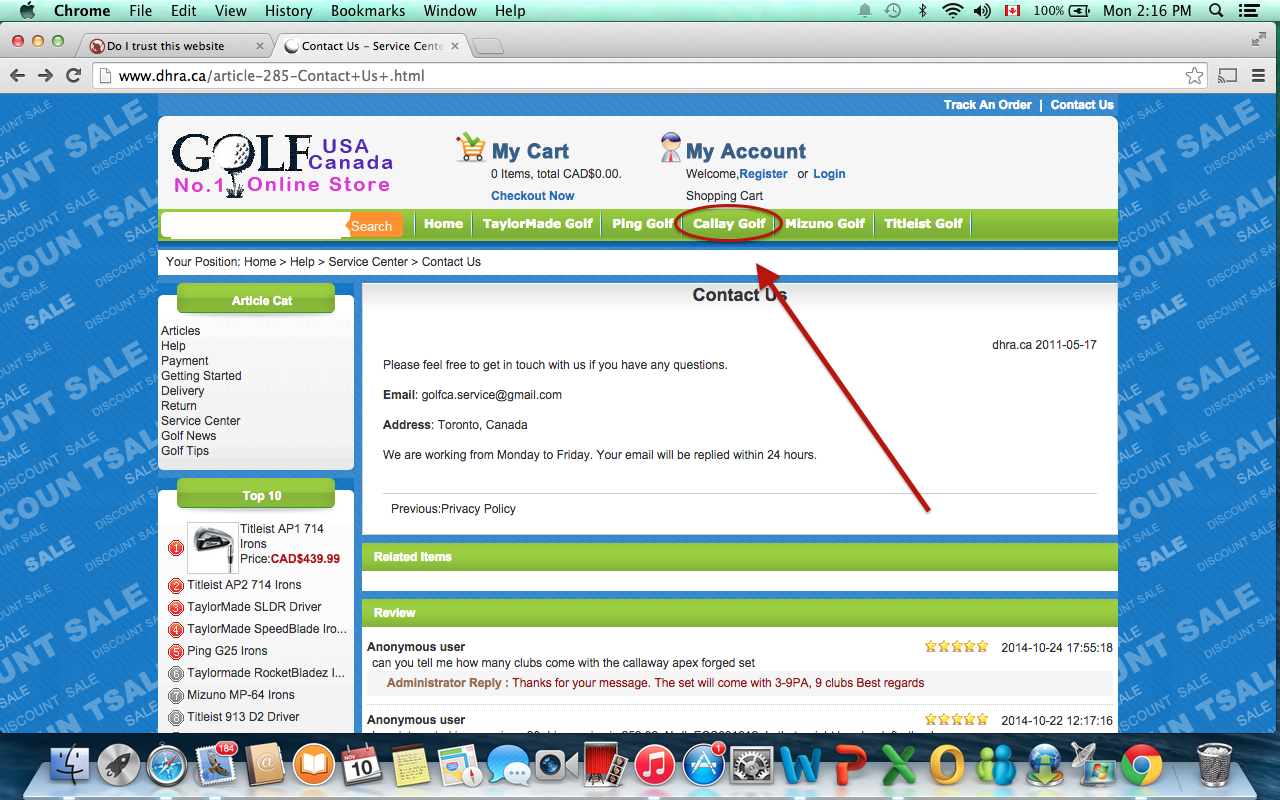Screen dimensions: 1280x800
Task: Open Google Chrome icon in the dock
Action: tap(1141, 767)
